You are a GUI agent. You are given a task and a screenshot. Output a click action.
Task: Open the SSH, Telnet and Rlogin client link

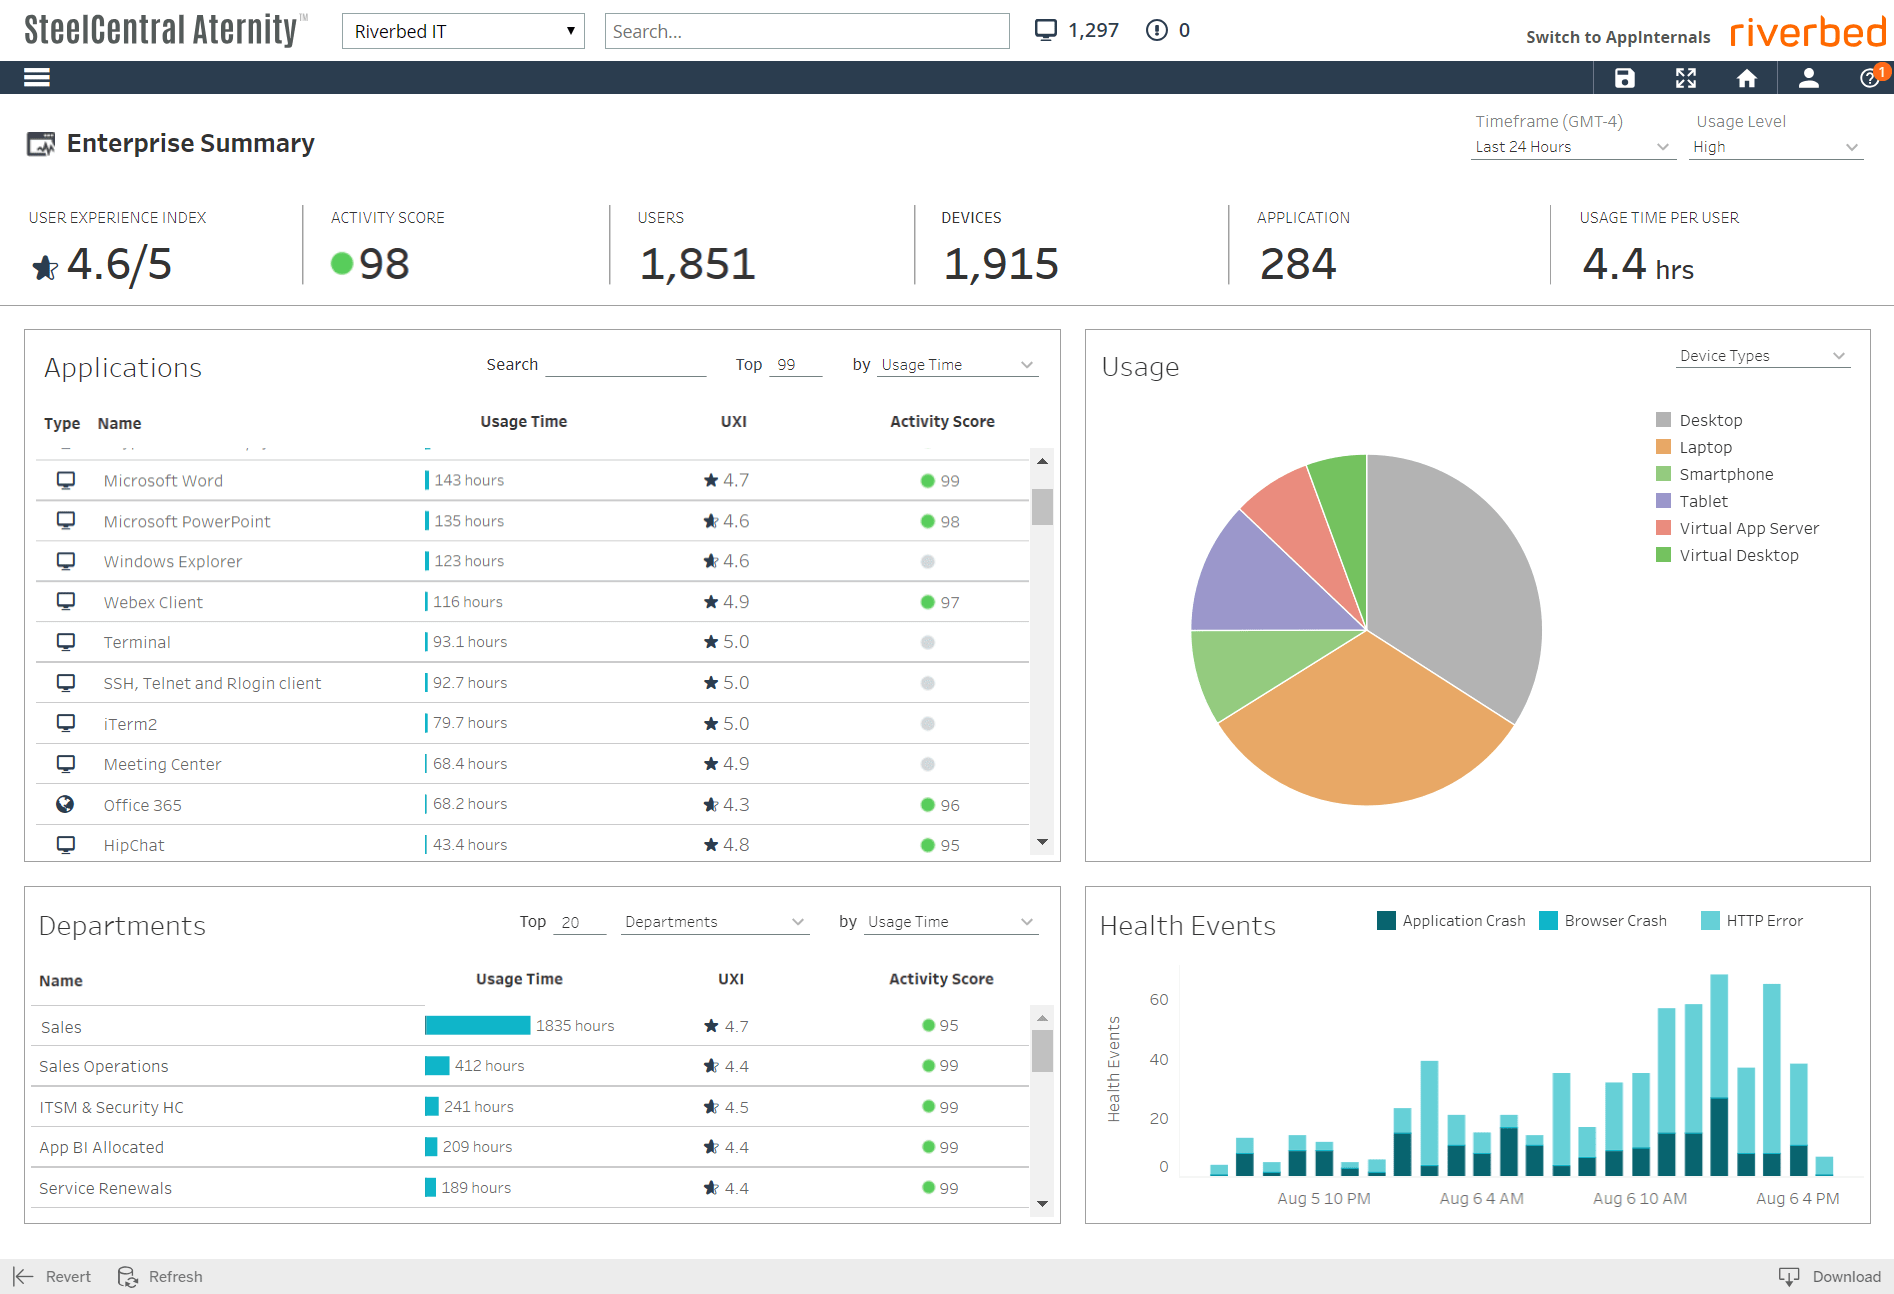pyautogui.click(x=212, y=683)
